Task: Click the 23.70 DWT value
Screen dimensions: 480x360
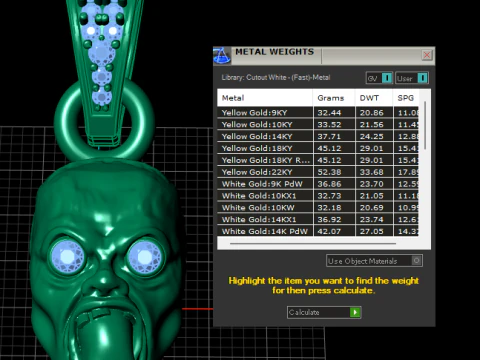Action: coord(372,184)
